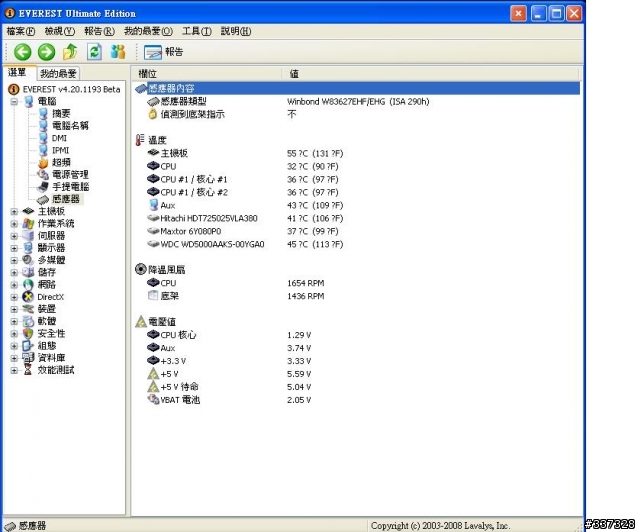
Task: Expand the 顯示器 tree node
Action: pyautogui.click(x=14, y=248)
